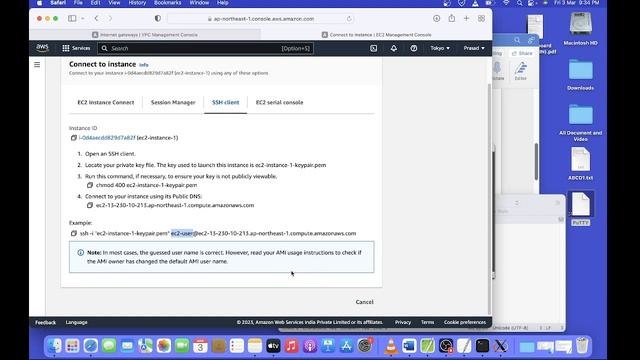This screenshot has width=640, height=360.
Task: Select the SSH client tab
Action: (x=225, y=102)
